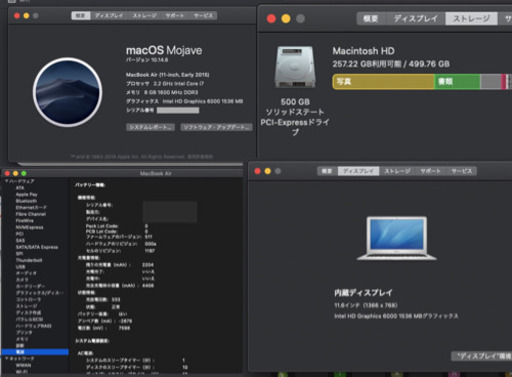512x377 pixels.
Task: Click the macOS Mojave logo image
Action: 67,92
